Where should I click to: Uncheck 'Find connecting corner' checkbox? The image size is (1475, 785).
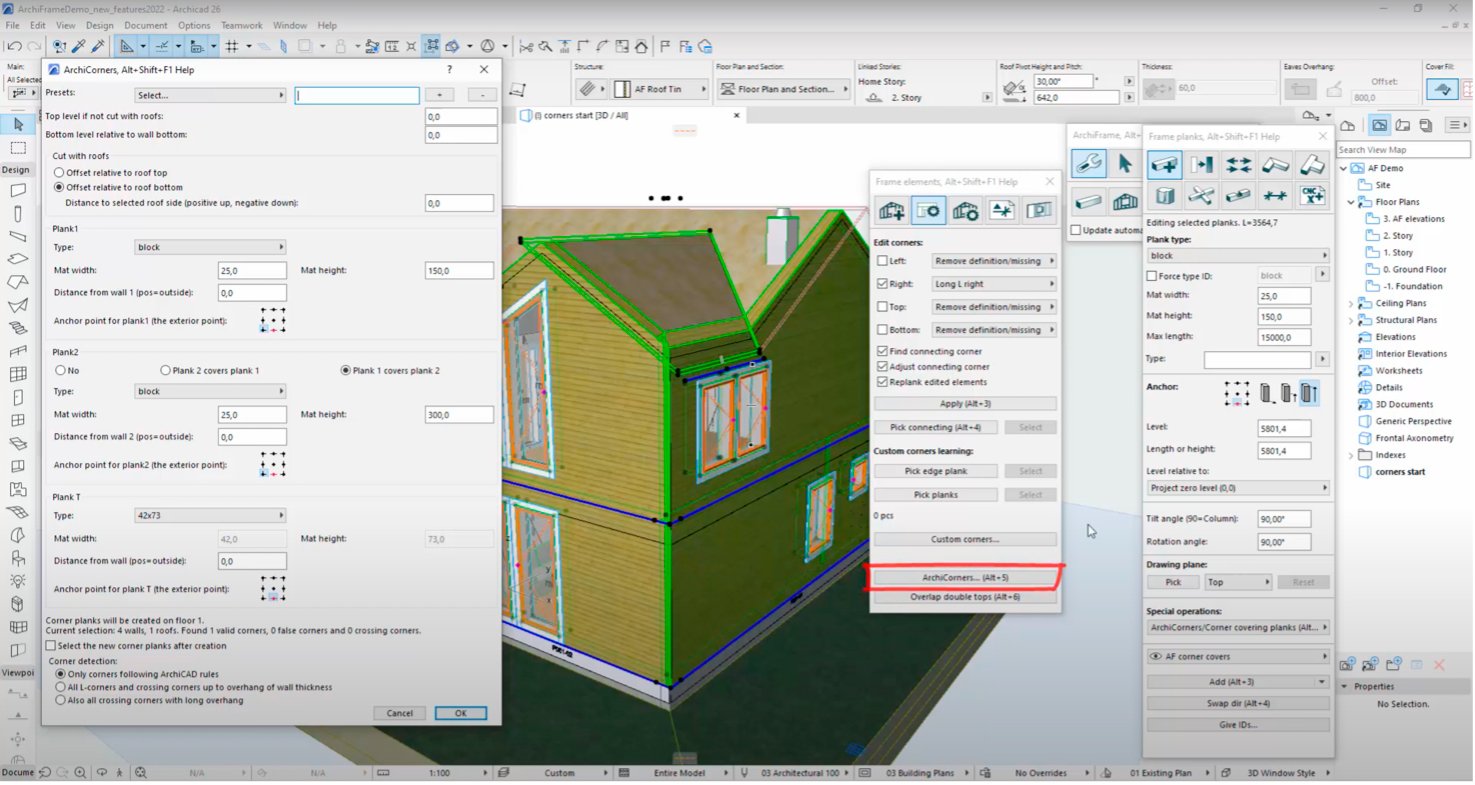coord(882,351)
